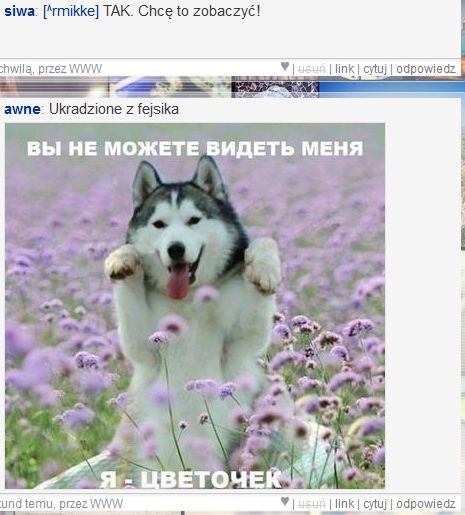The height and width of the screenshot is (515, 465).
Task: Open siwa's user profile
Action: pos(19,11)
